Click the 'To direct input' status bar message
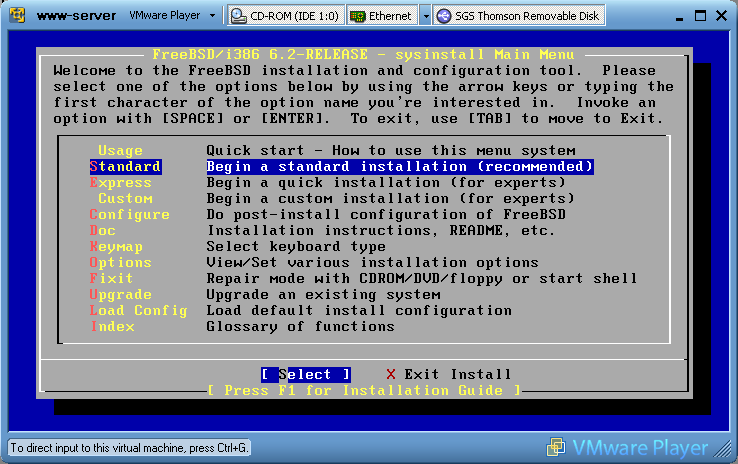The height and width of the screenshot is (464, 738). pyautogui.click(x=129, y=448)
